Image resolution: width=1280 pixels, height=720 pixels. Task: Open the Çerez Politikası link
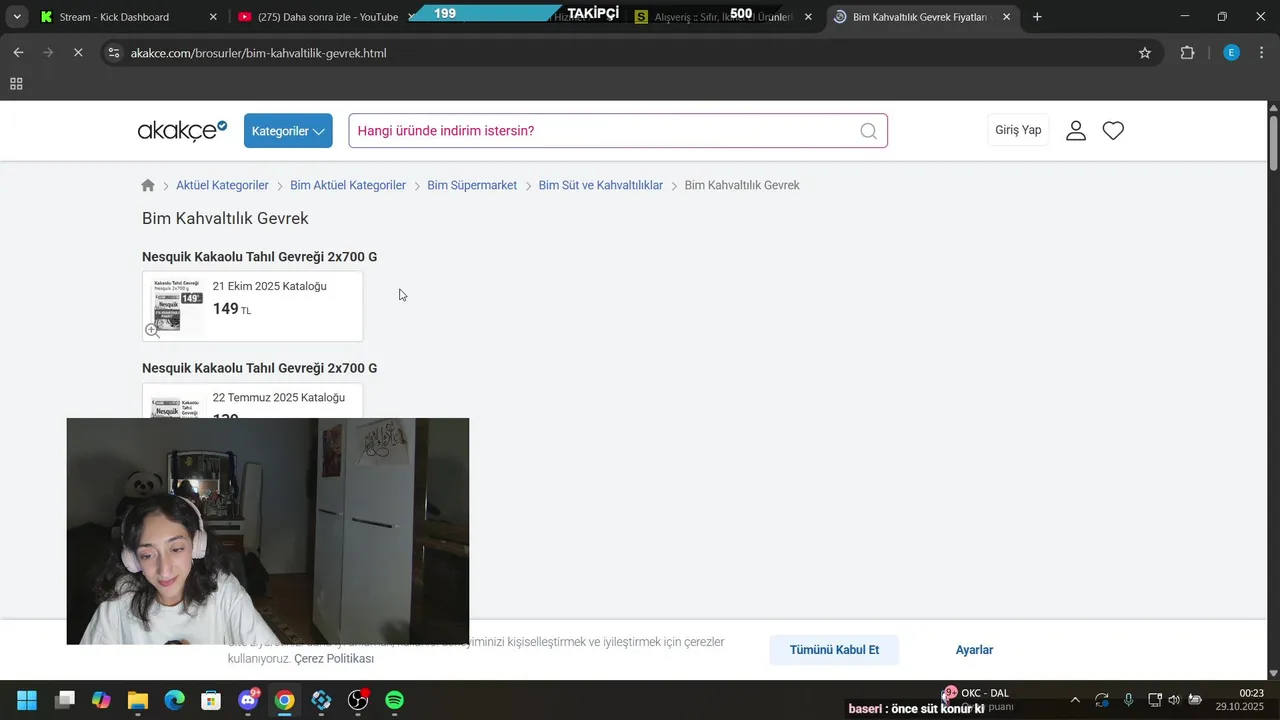click(x=334, y=659)
